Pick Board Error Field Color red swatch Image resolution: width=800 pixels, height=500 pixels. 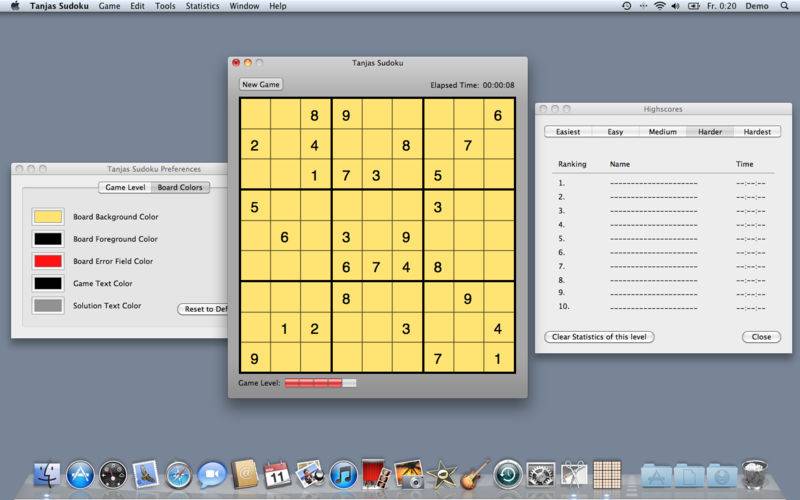[48, 261]
